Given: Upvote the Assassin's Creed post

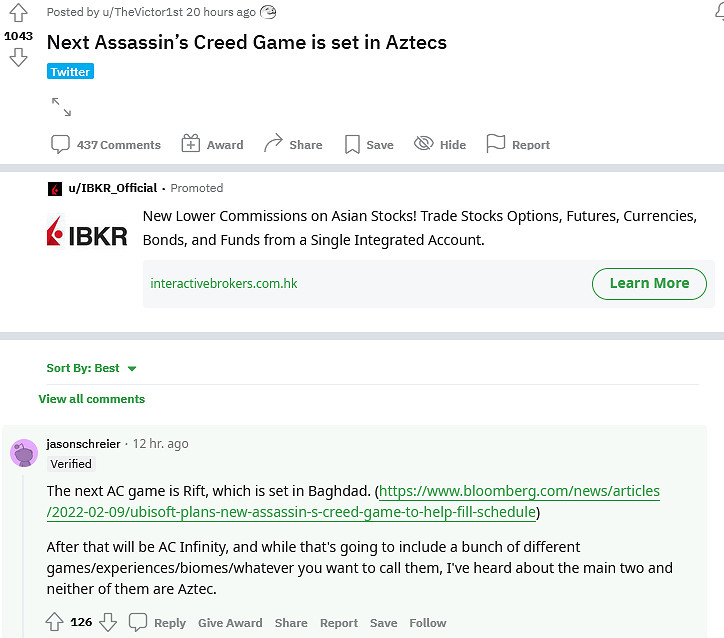Looking at the screenshot, I should 18,12.
